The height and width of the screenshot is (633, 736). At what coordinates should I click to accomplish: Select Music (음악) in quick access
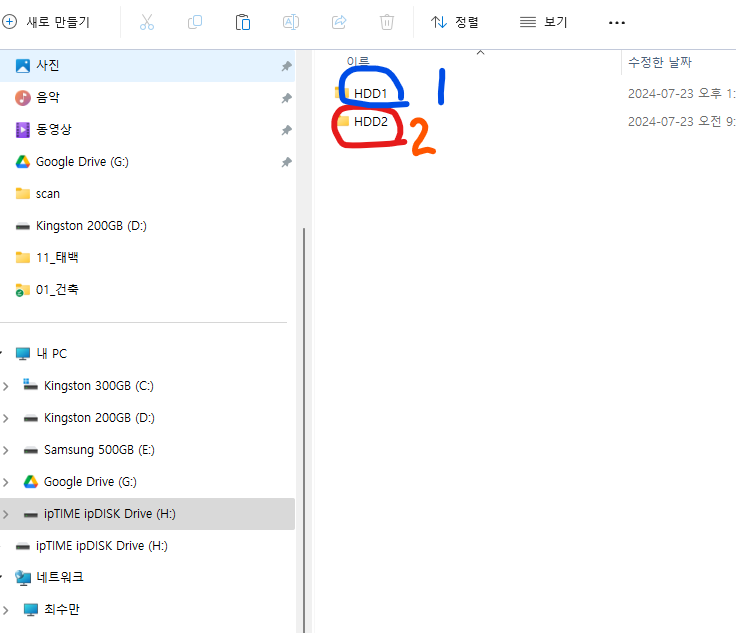147,98
